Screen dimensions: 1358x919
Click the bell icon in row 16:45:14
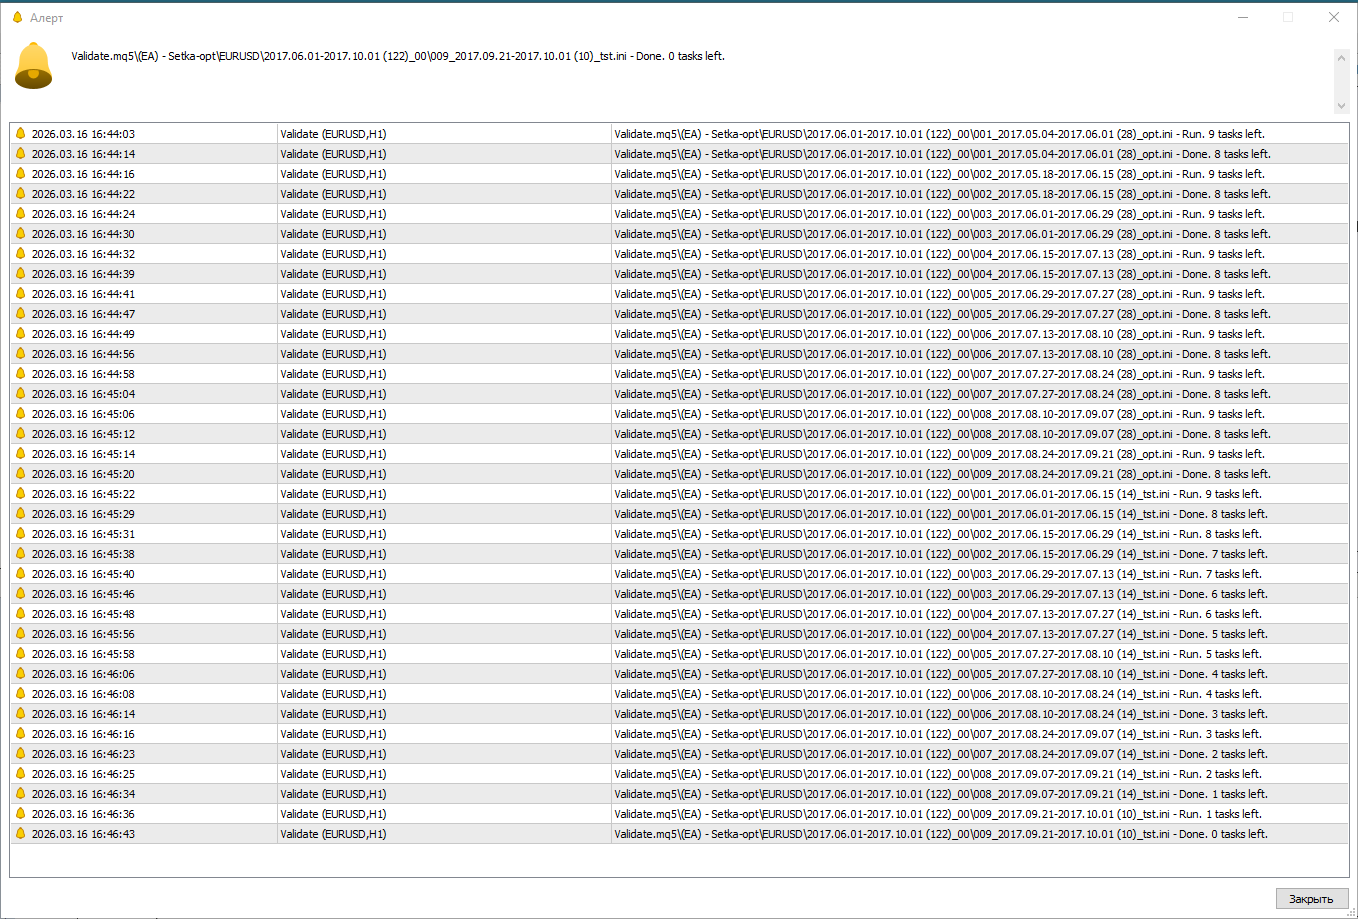point(20,454)
